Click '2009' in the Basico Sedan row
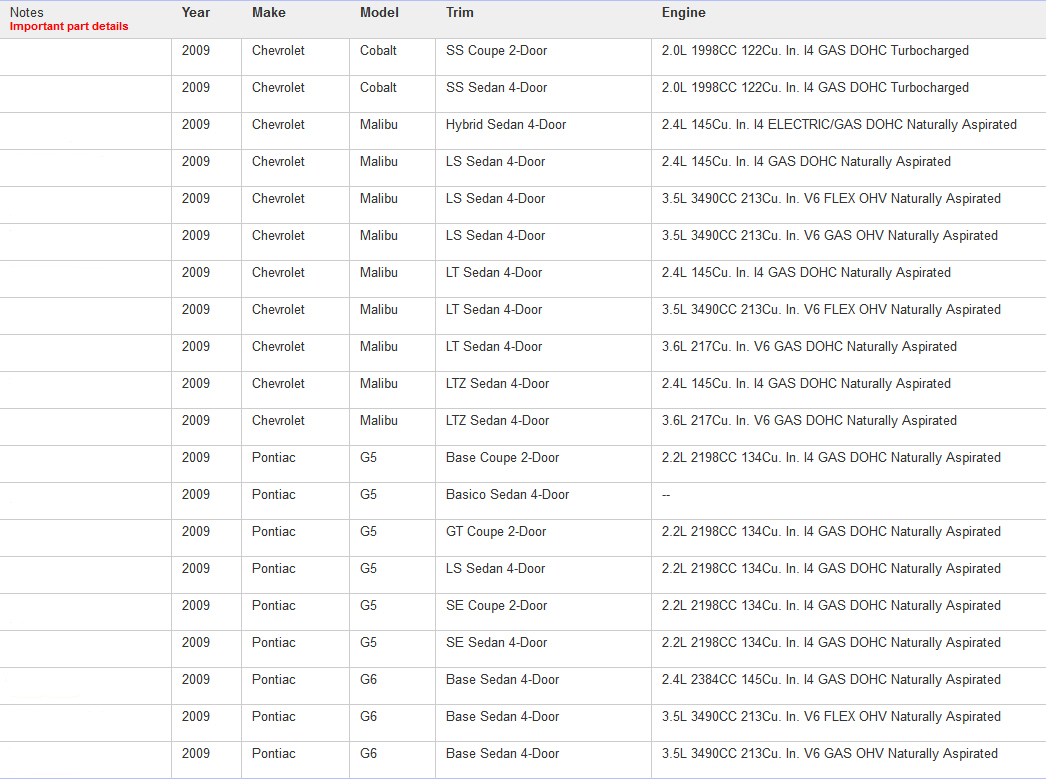The image size is (1046, 779). [195, 494]
